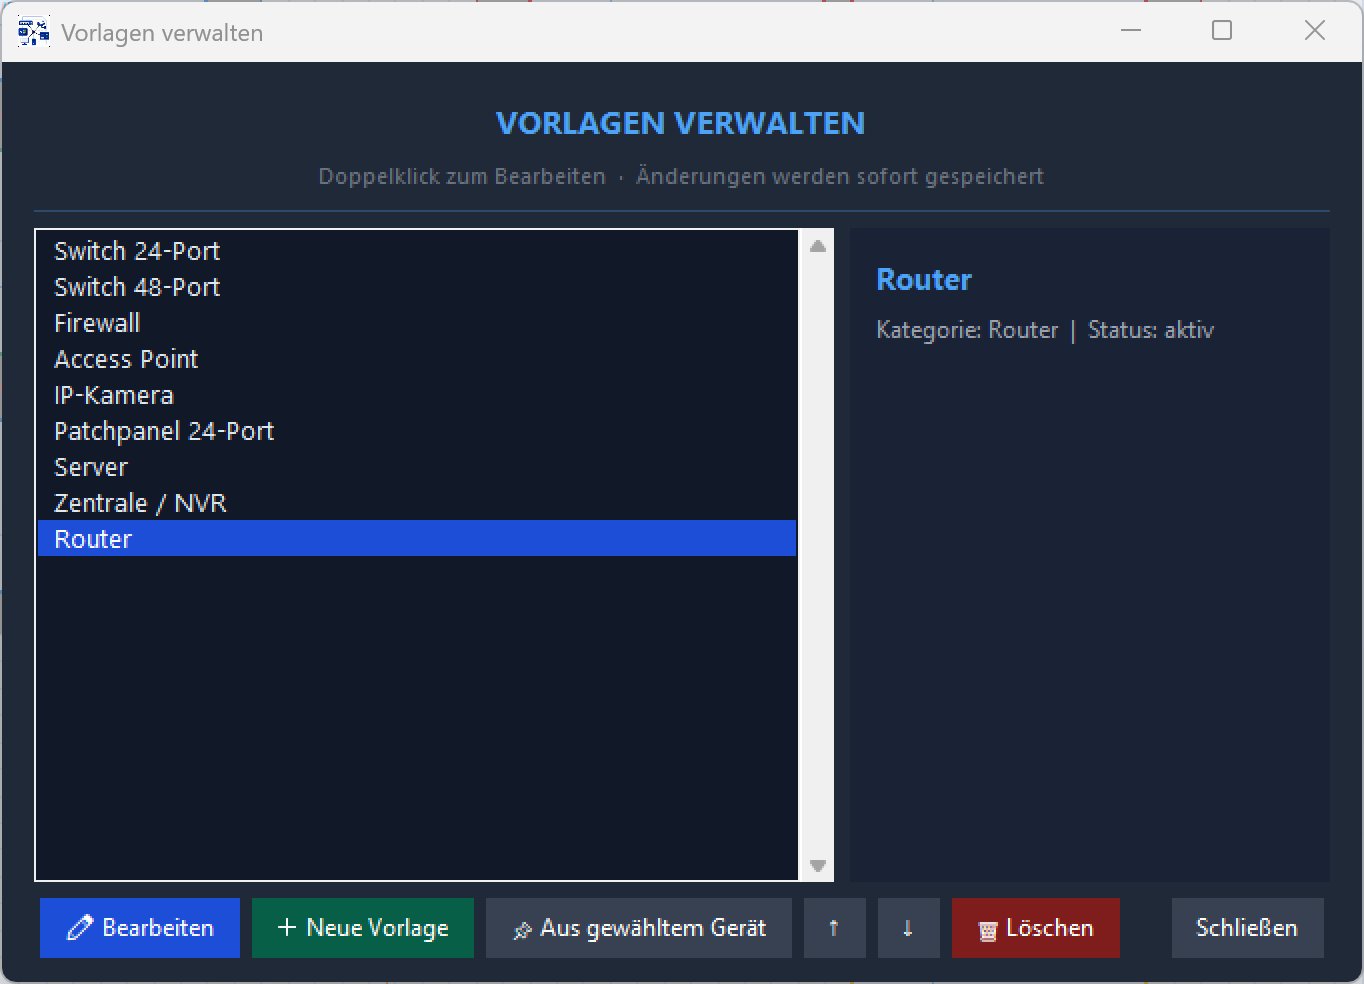Close the window with the X button
Viewport: 1364px width, 984px height.
[x=1315, y=31]
